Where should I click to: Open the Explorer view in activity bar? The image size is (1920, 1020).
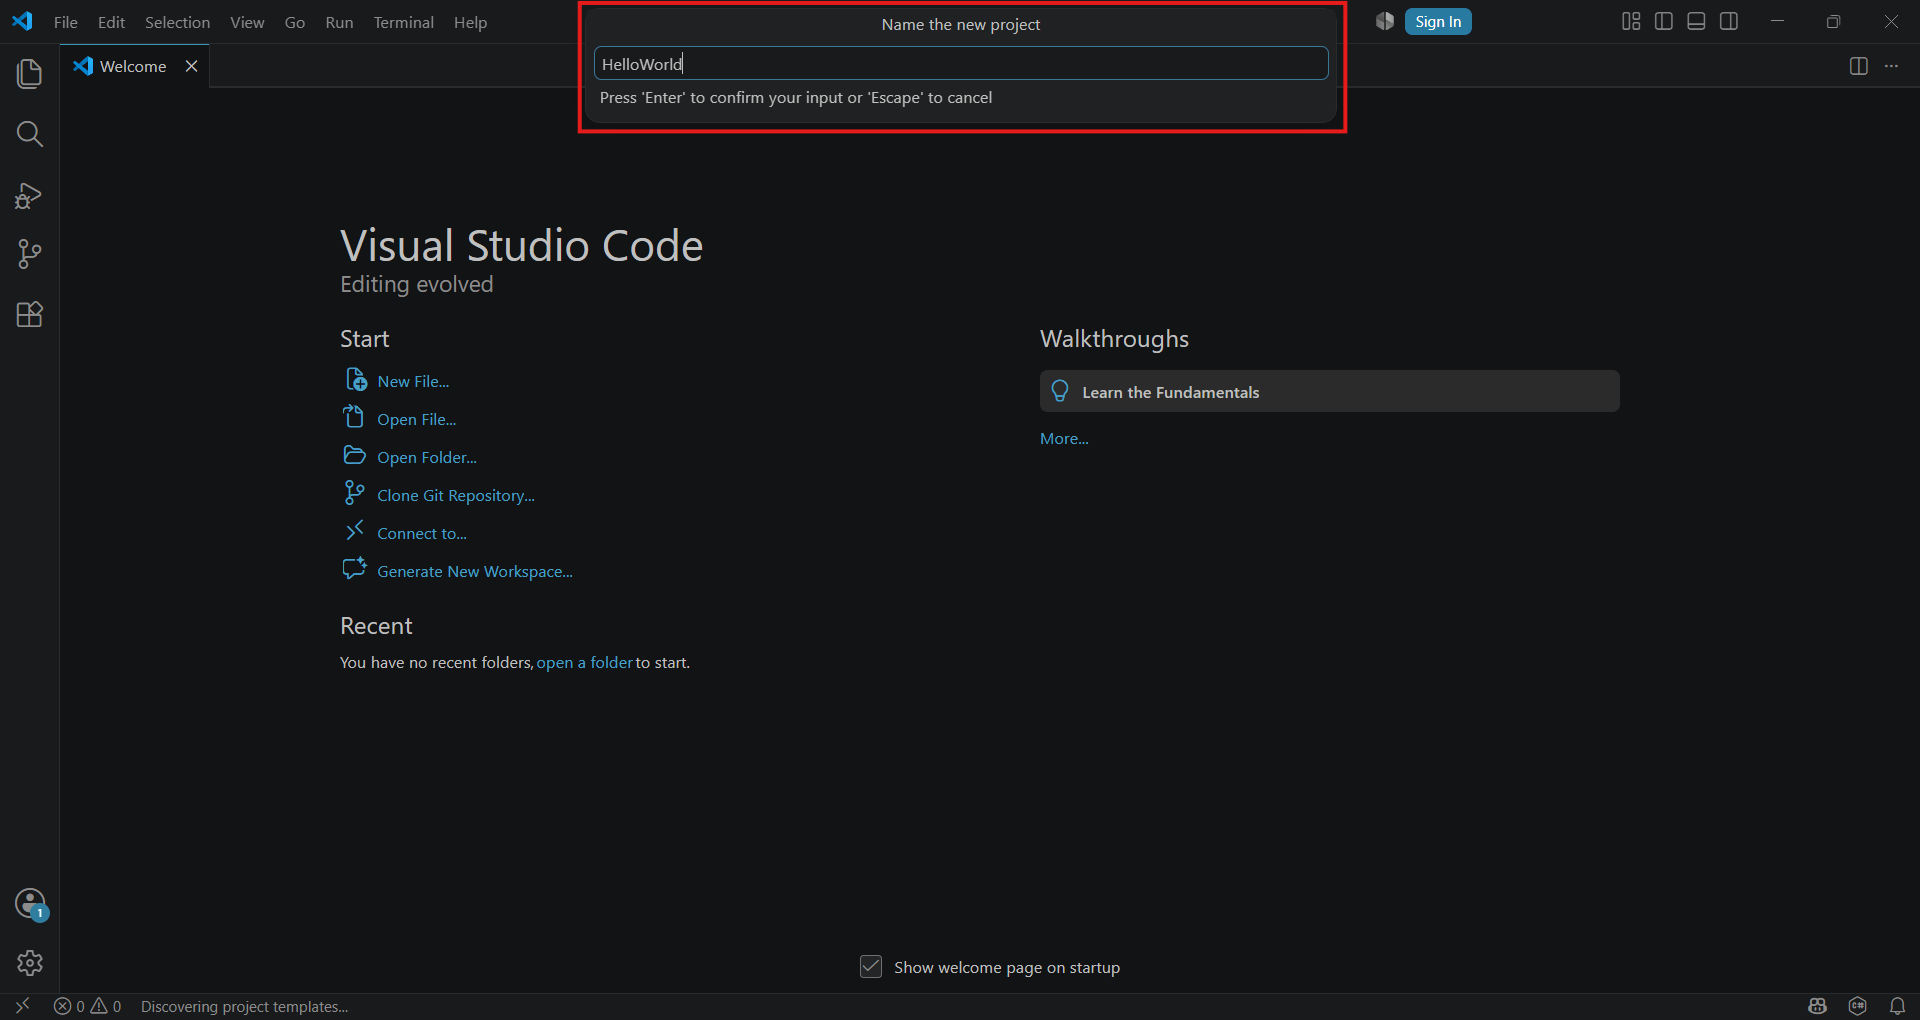pyautogui.click(x=30, y=74)
